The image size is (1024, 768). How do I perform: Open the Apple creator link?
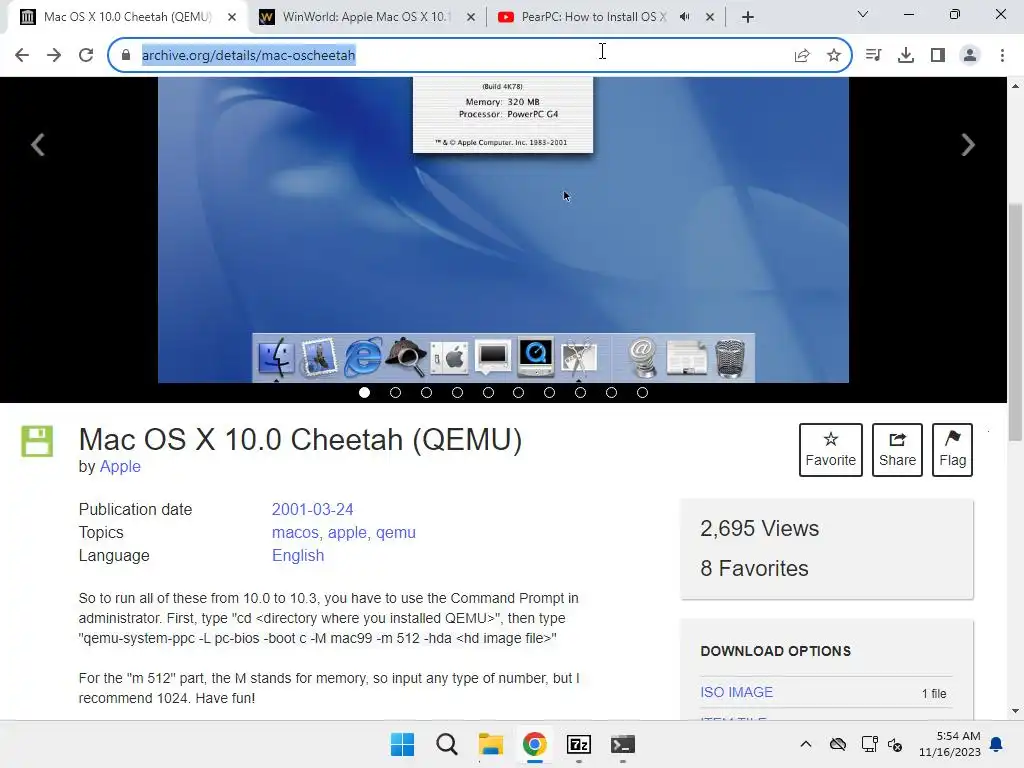point(120,466)
